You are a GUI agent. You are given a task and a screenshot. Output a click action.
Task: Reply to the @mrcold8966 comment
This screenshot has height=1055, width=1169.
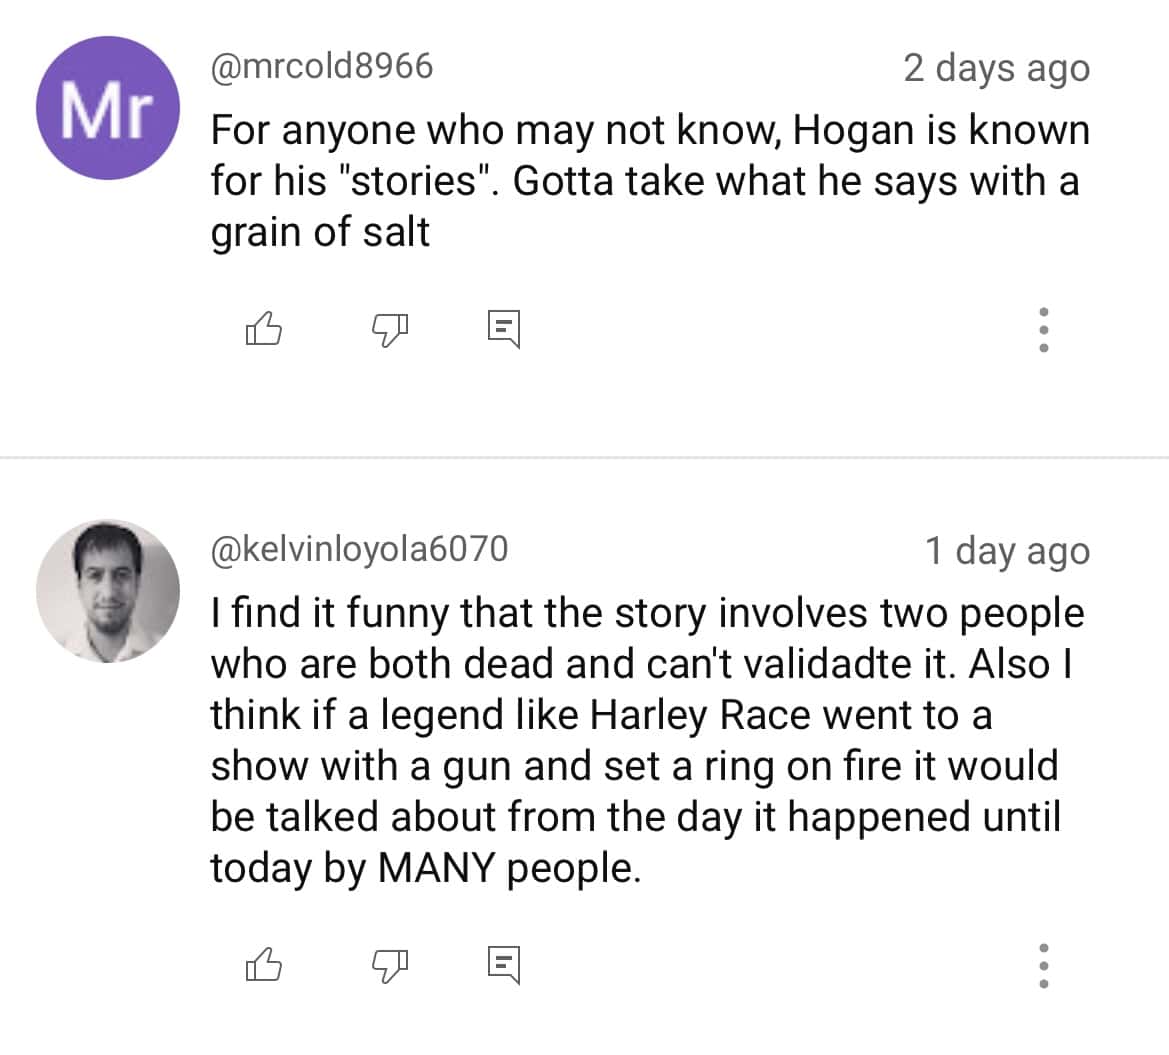(x=504, y=328)
